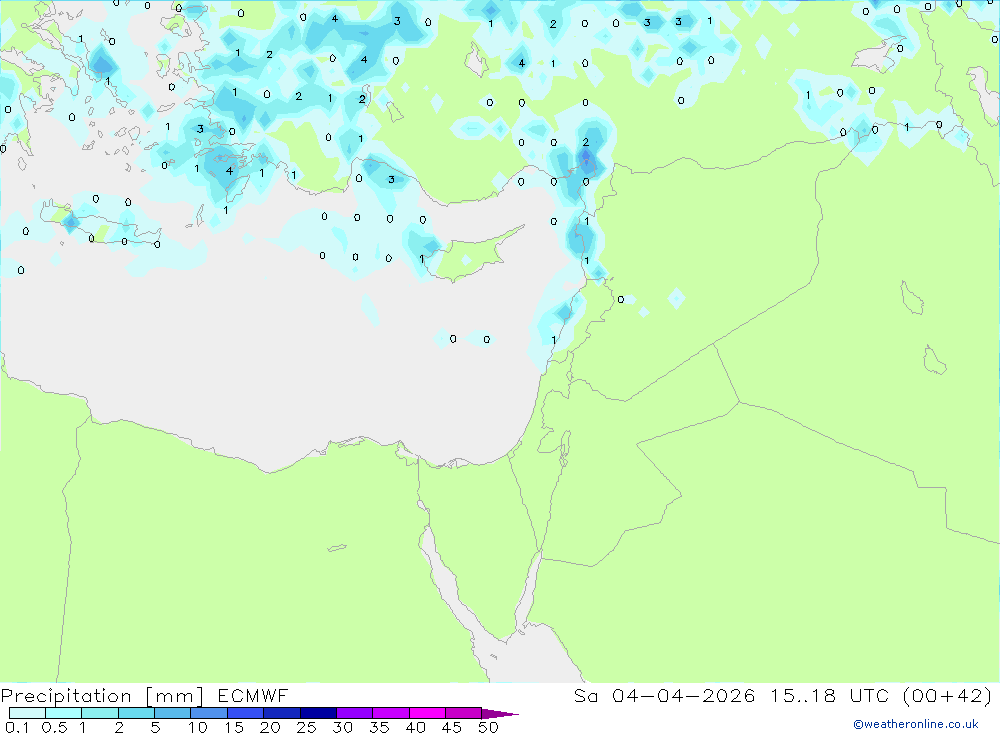The image size is (1000, 733).
Task: Click the '15..18 UTC' time range text
Action: point(828,695)
